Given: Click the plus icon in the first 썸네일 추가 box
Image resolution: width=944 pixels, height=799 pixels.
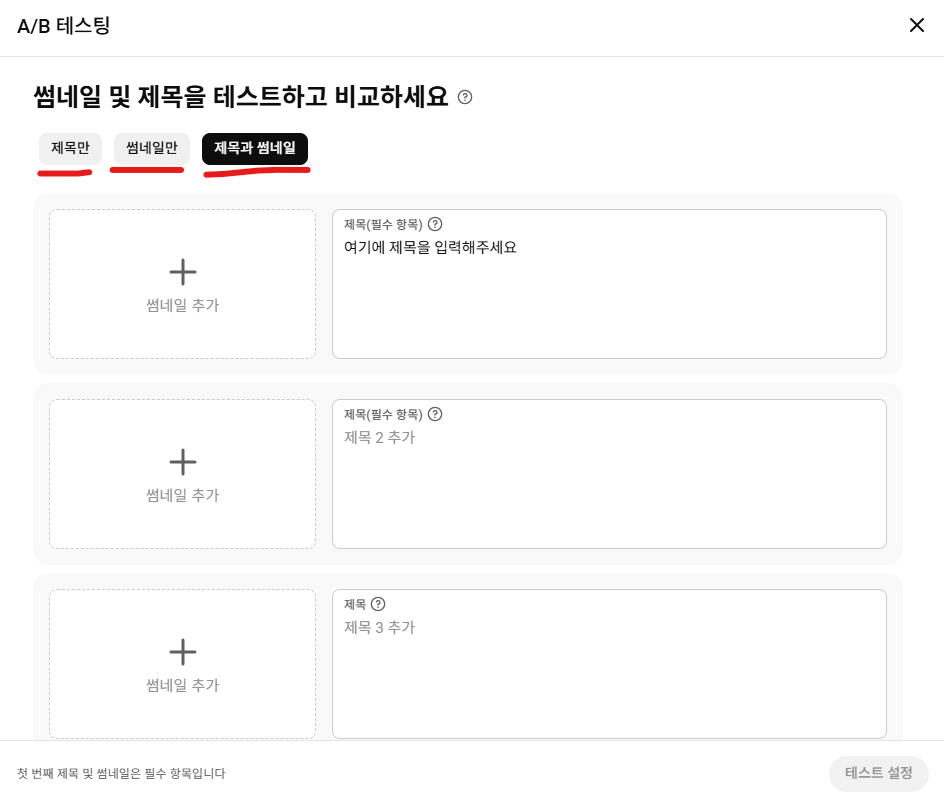Looking at the screenshot, I should [x=183, y=271].
